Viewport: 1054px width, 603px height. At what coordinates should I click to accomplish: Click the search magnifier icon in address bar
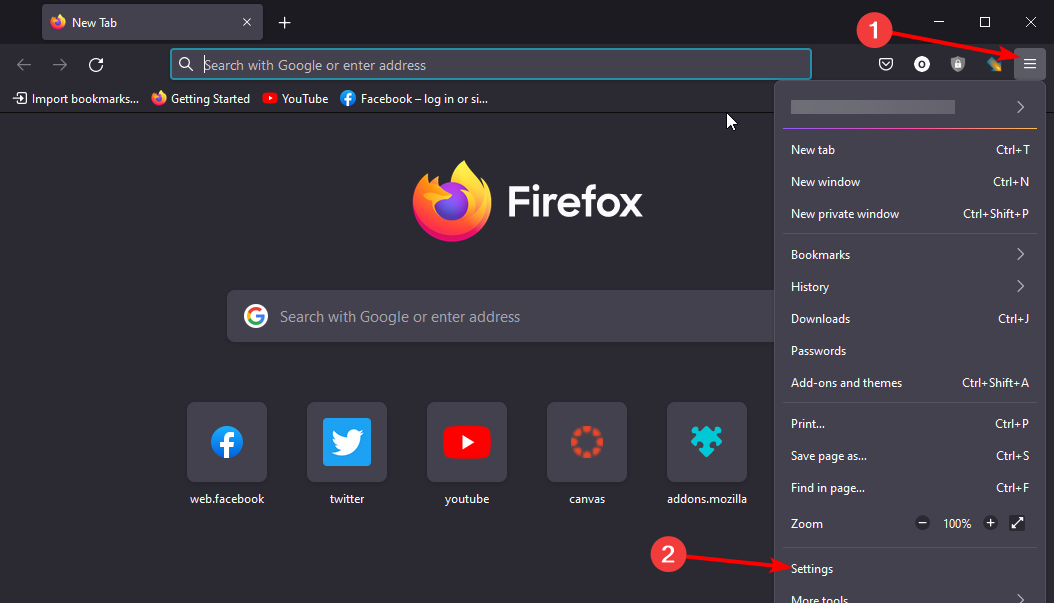[186, 64]
